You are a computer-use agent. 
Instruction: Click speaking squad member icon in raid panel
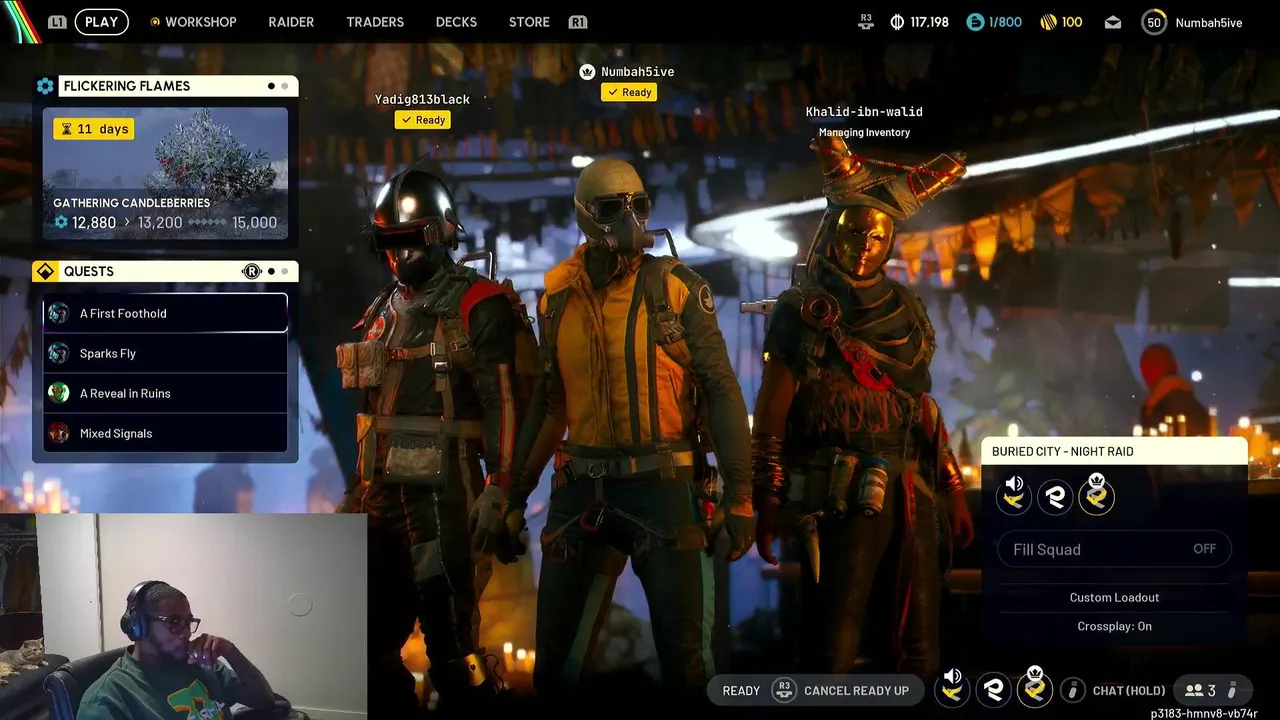(1014, 494)
